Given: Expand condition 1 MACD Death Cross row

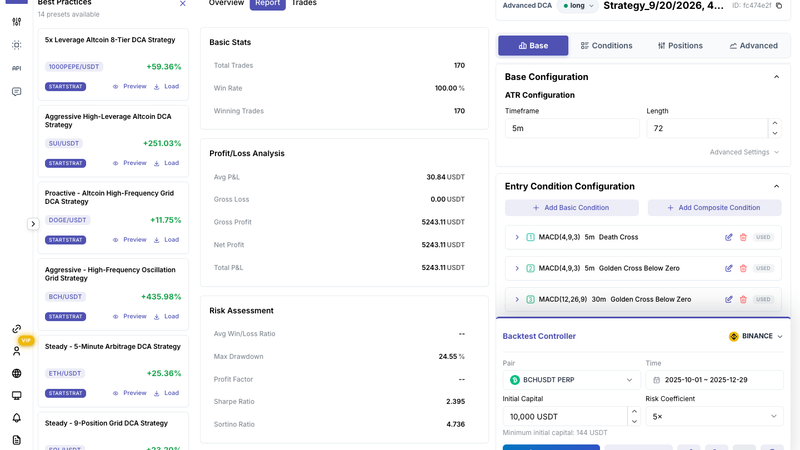Looking at the screenshot, I should point(516,237).
